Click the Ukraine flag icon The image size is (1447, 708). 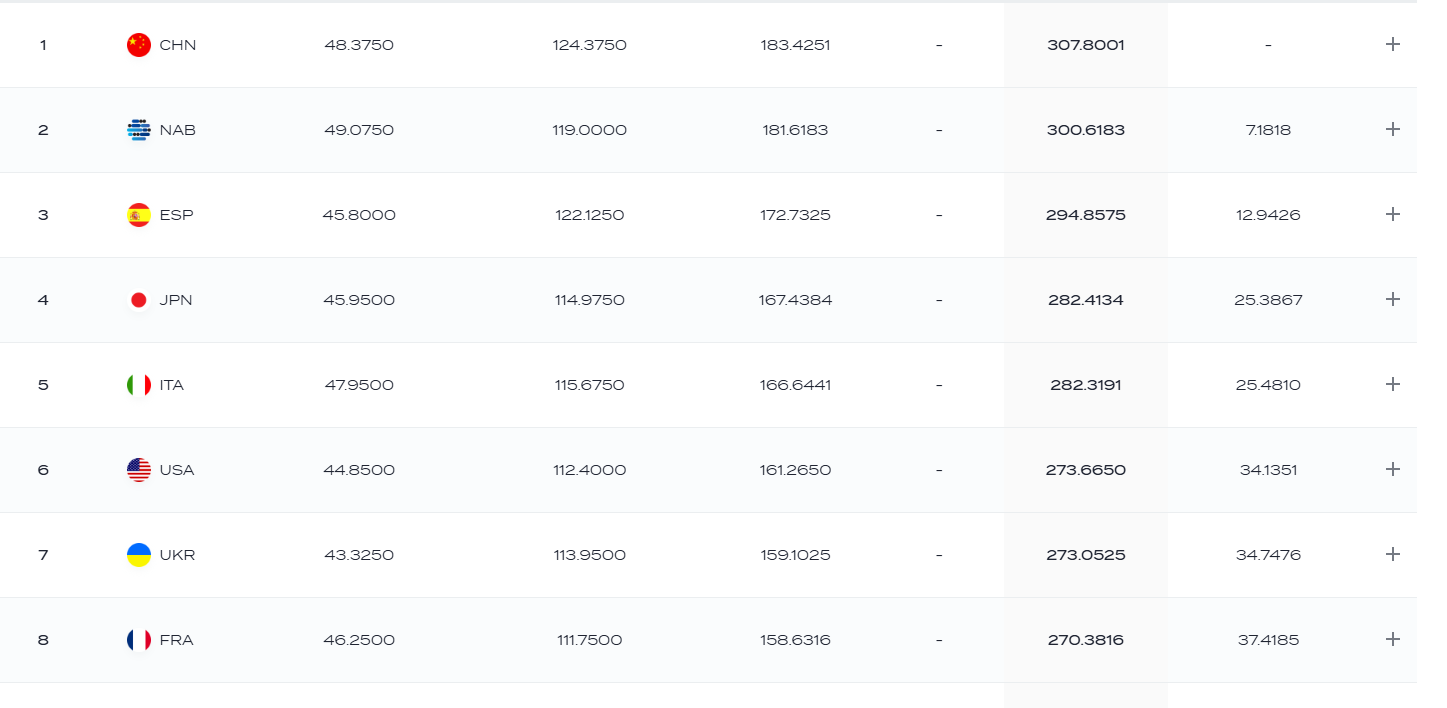point(139,555)
